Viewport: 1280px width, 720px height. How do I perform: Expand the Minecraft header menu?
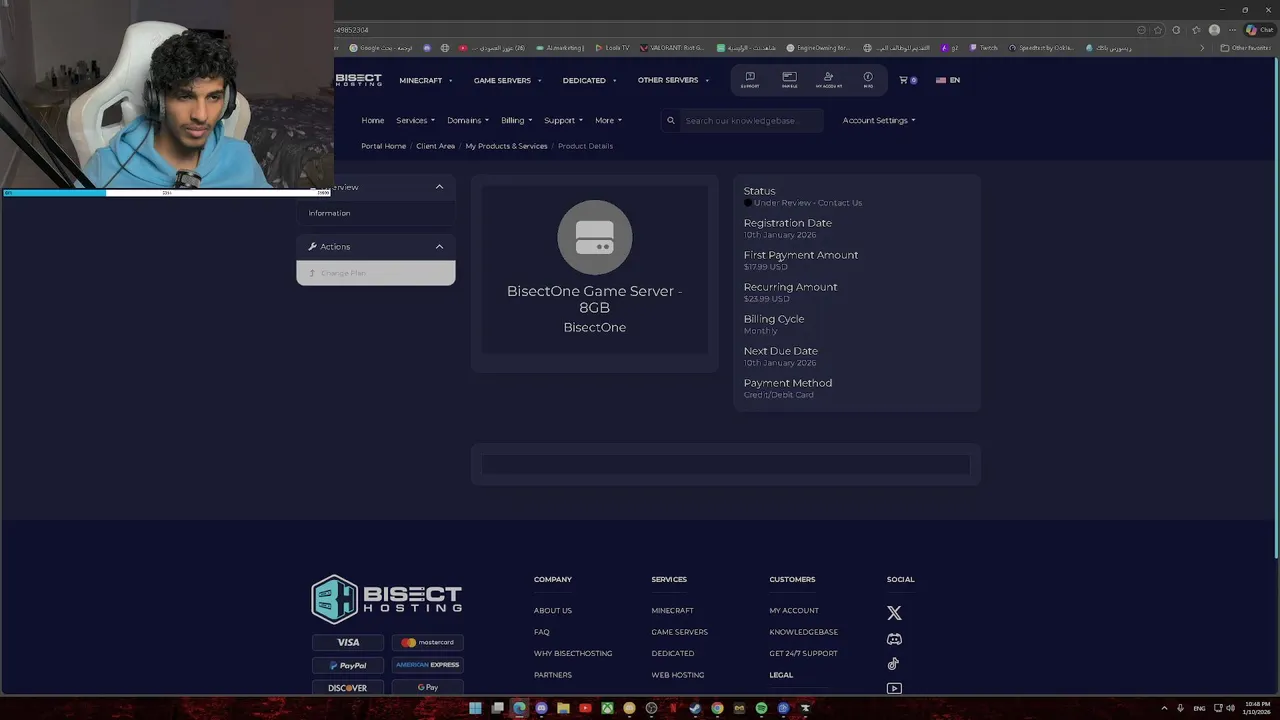point(426,80)
